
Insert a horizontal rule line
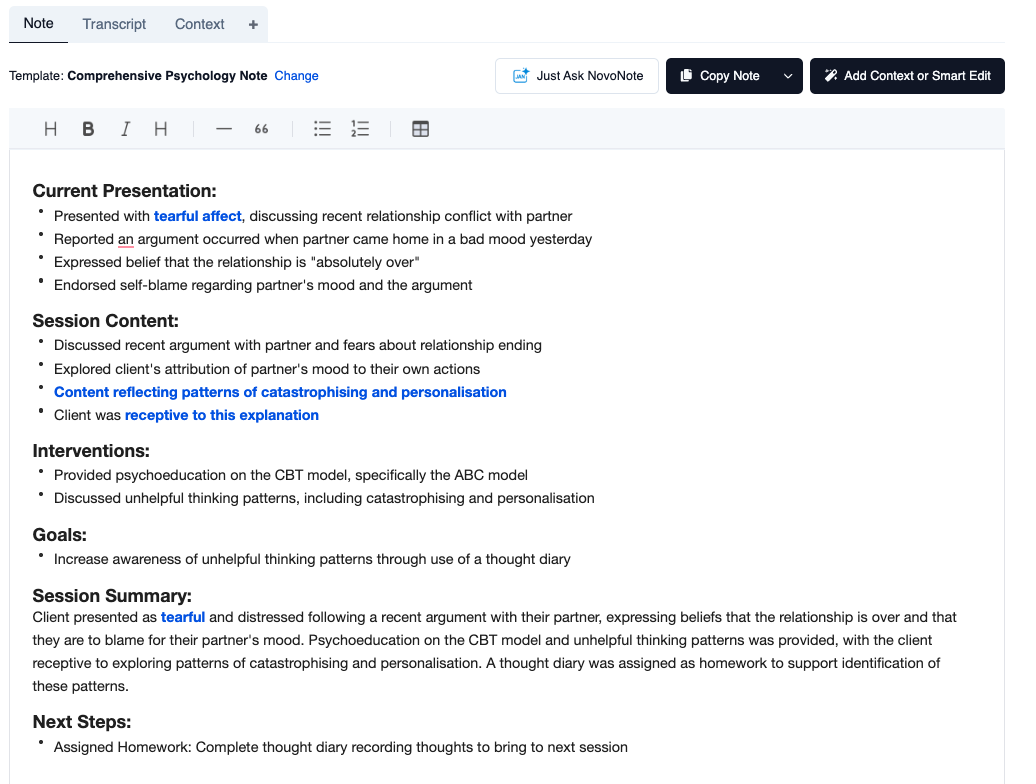224,129
